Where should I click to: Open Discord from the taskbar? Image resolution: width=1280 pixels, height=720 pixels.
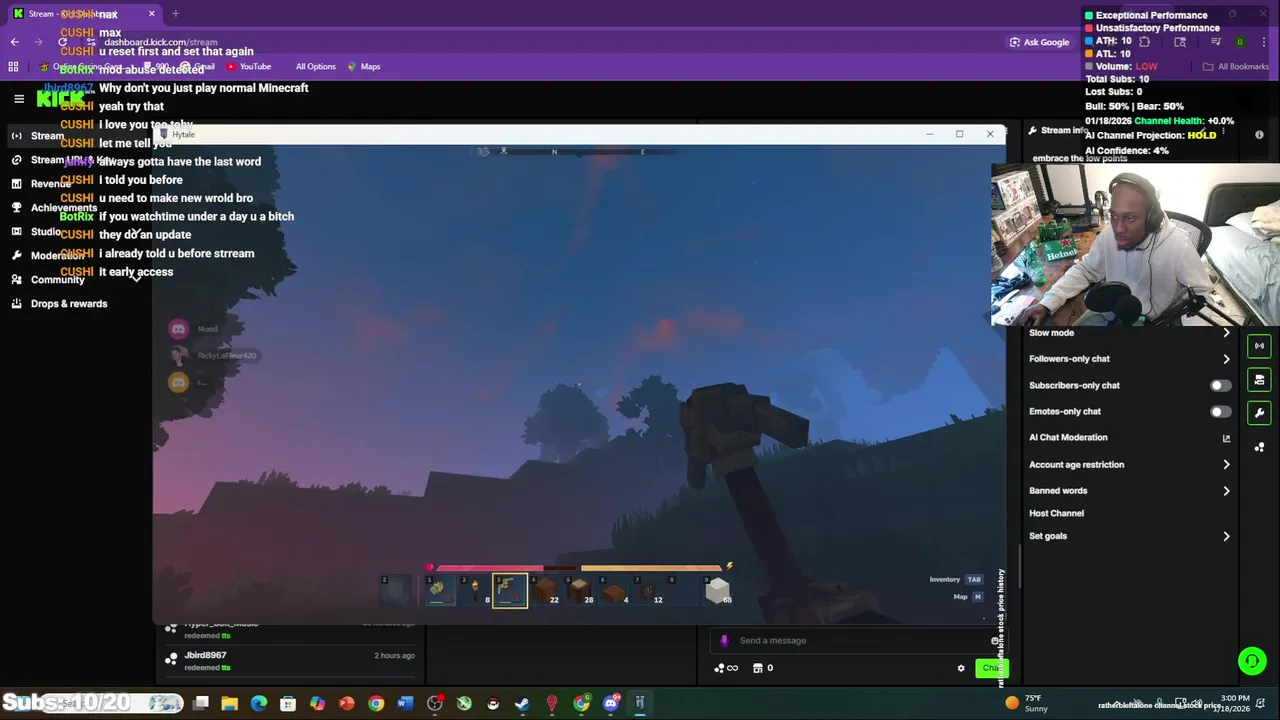[x=610, y=704]
